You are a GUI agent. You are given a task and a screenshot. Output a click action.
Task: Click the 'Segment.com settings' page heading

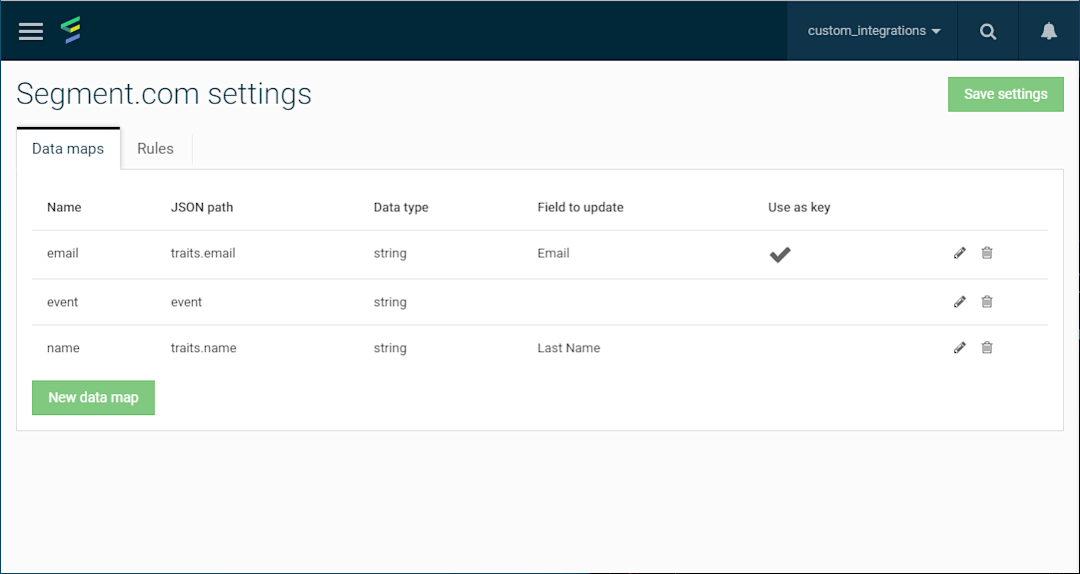pyautogui.click(x=164, y=94)
